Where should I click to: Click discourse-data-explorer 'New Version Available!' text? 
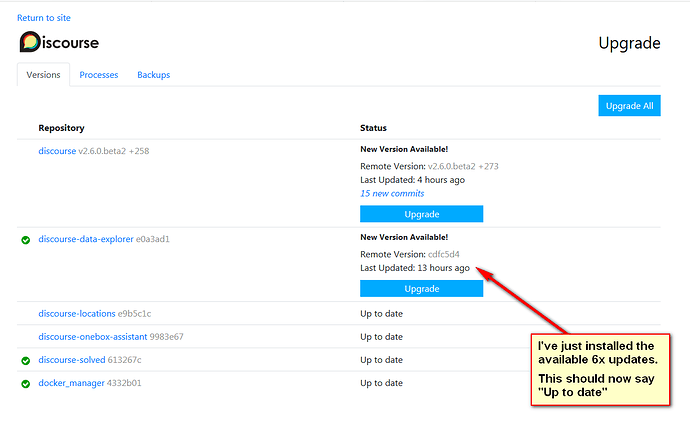pyautogui.click(x=404, y=237)
